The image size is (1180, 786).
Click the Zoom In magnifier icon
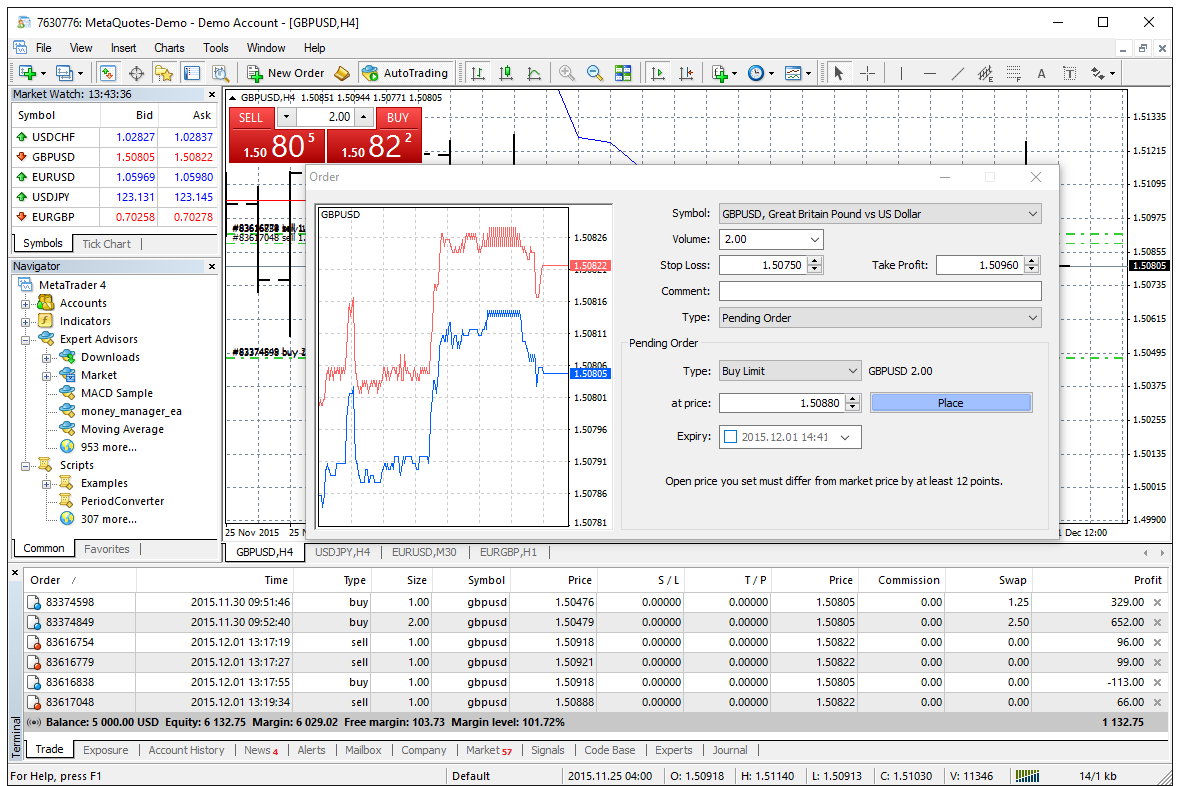tap(567, 73)
